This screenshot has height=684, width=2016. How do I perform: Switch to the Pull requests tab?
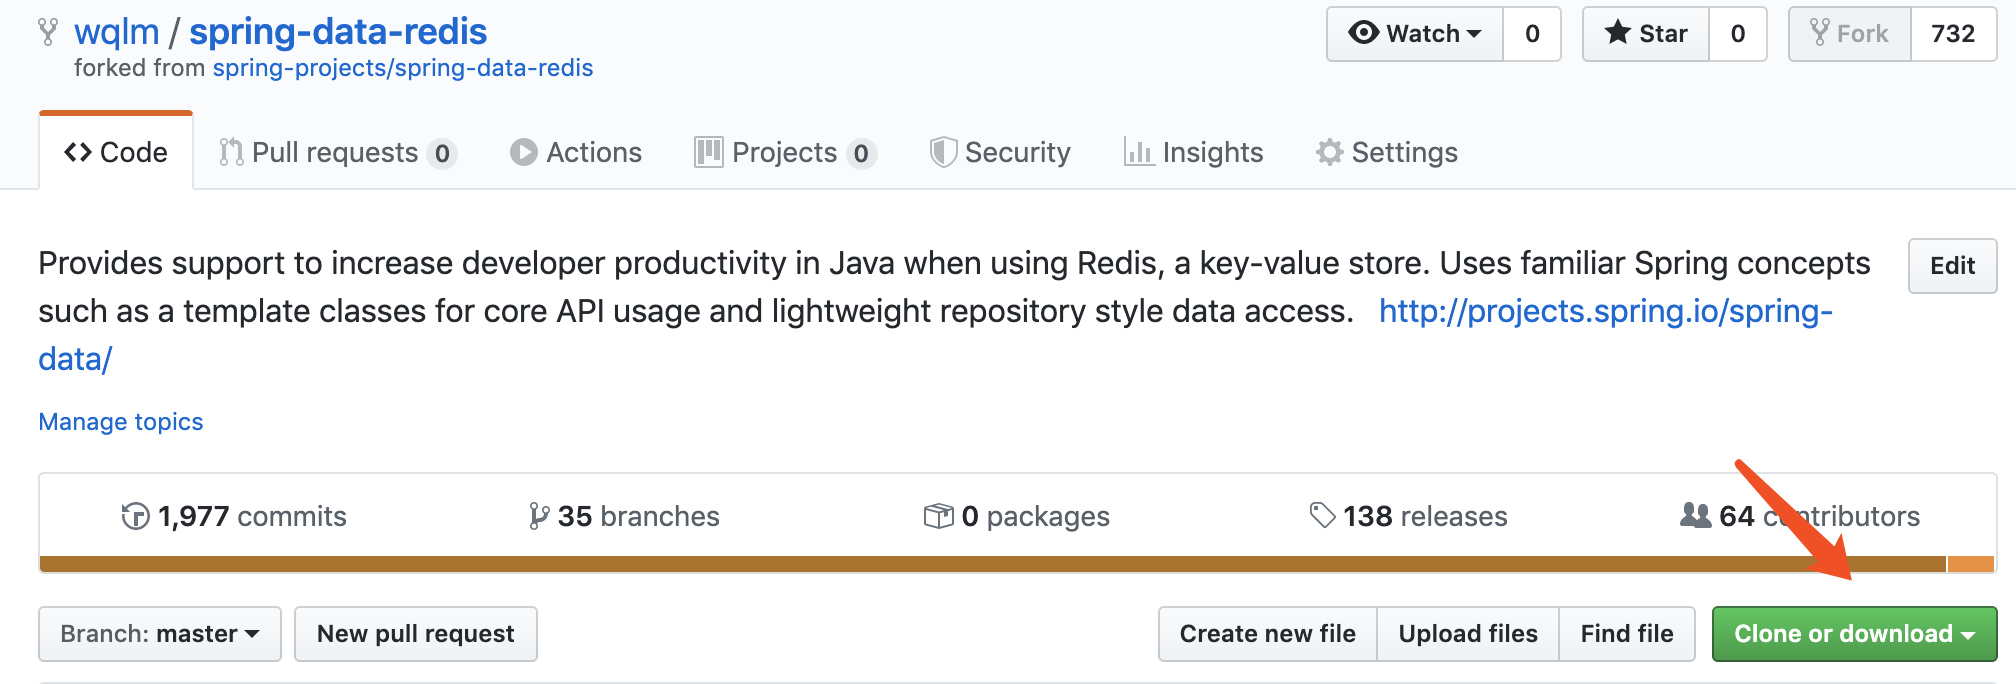click(338, 152)
